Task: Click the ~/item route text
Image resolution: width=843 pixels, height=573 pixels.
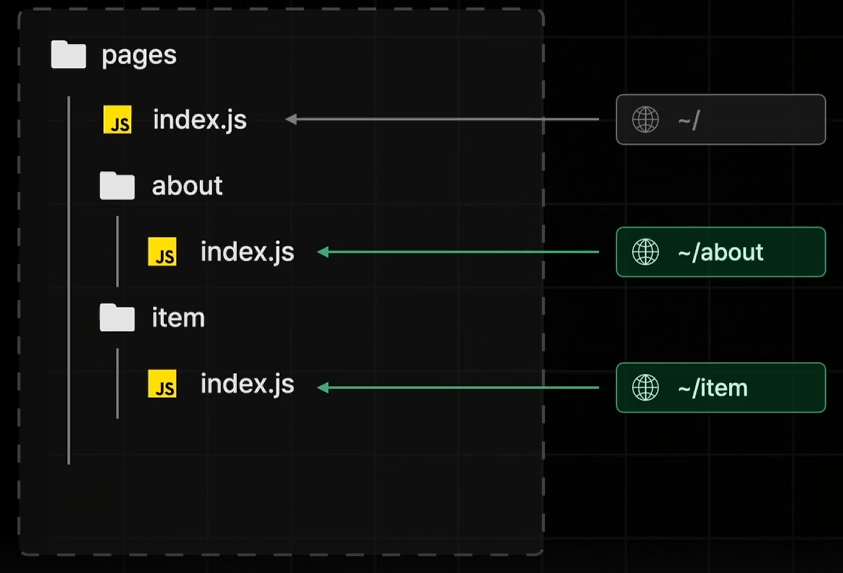Action: point(713,388)
